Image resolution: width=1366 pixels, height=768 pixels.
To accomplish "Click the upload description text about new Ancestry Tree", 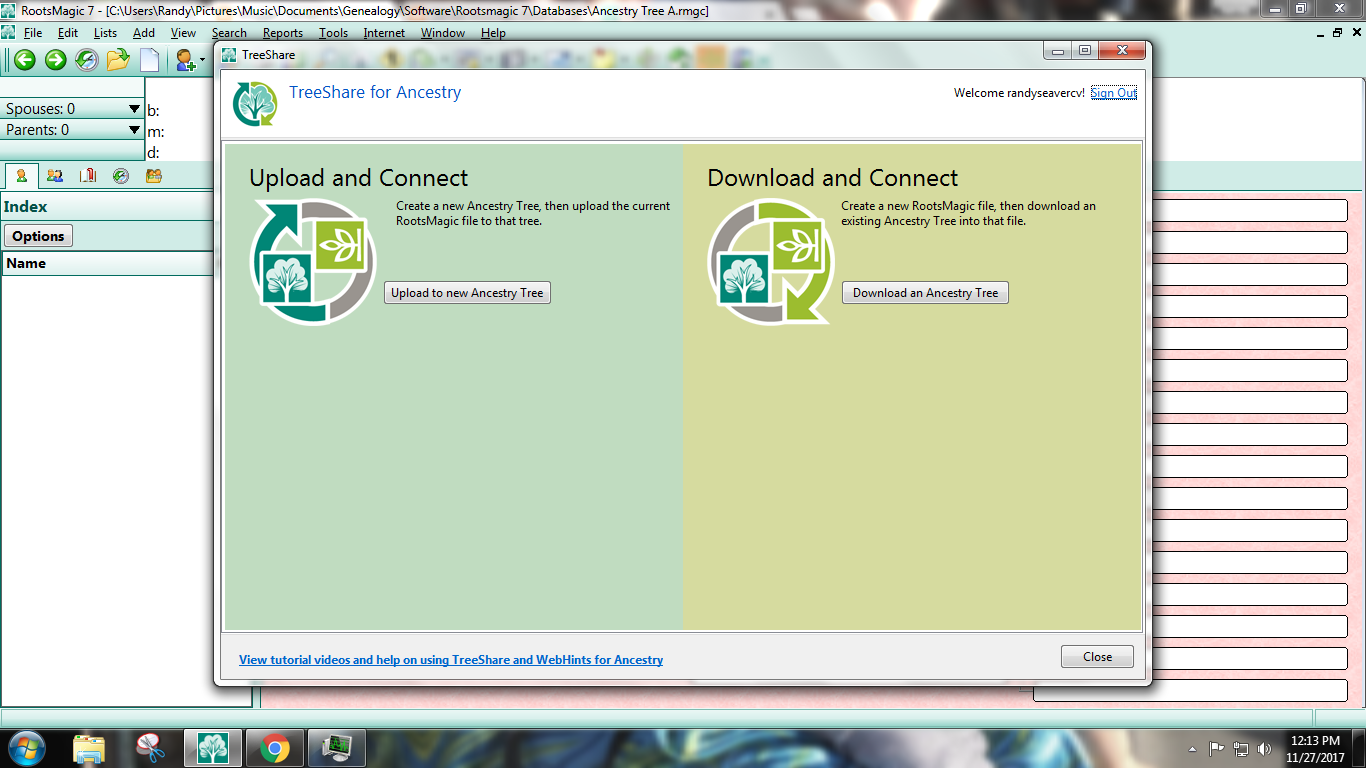I will point(533,213).
